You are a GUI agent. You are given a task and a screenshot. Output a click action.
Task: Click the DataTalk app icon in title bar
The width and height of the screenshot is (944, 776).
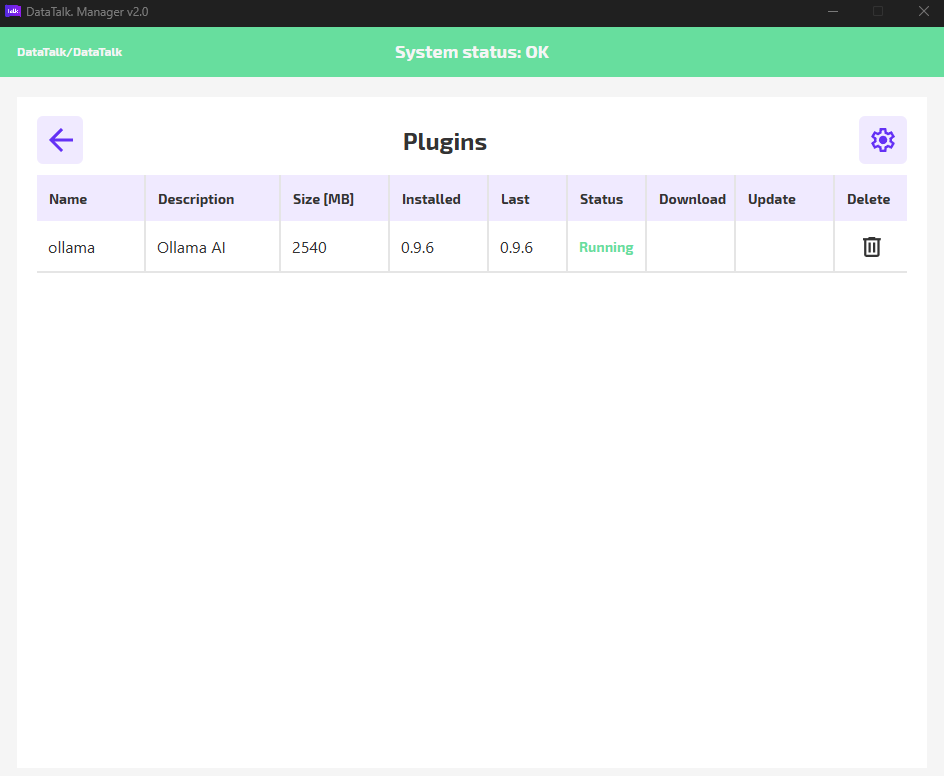(x=13, y=11)
